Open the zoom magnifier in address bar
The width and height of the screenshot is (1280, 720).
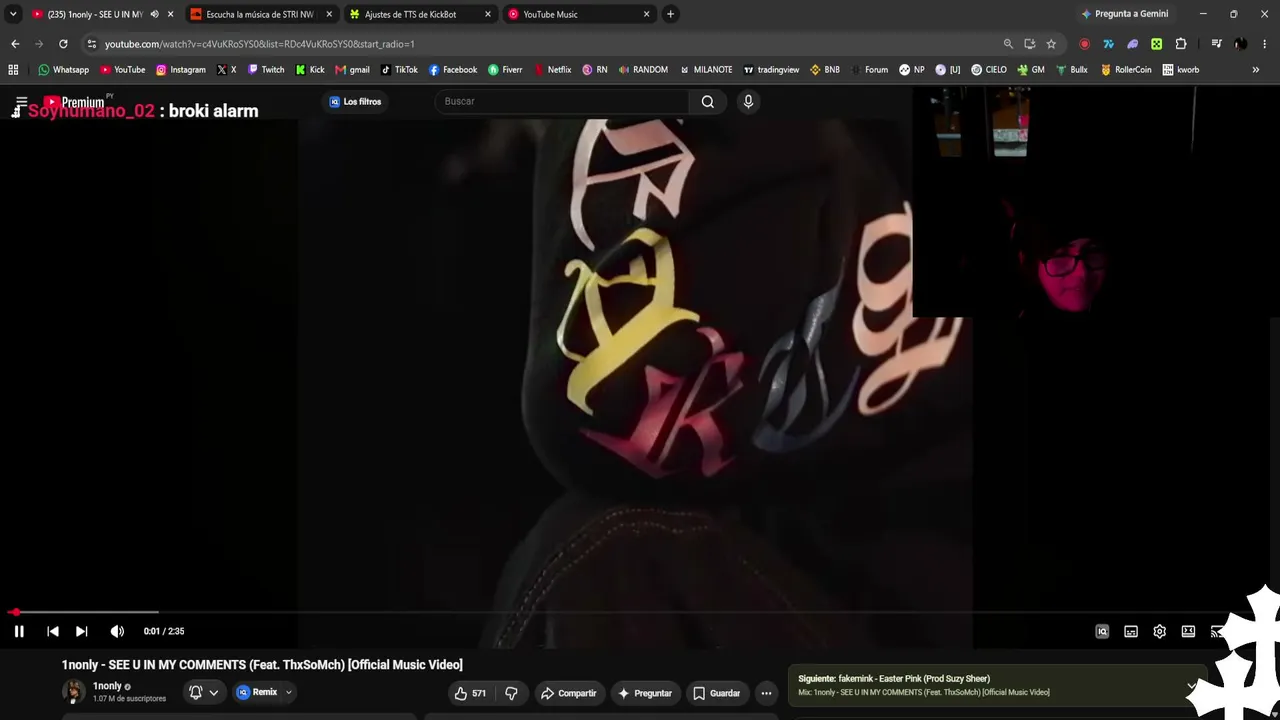1008,44
